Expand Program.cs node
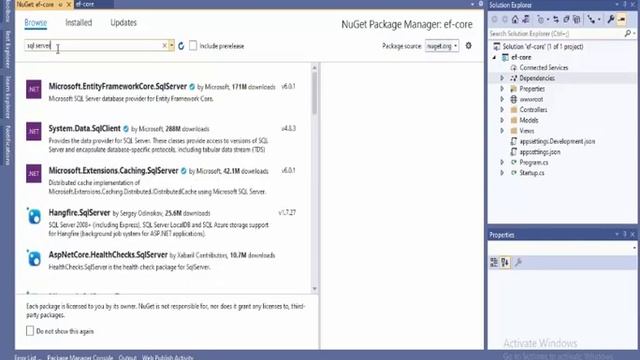Viewport: 640px width, 360px height. pos(502,162)
